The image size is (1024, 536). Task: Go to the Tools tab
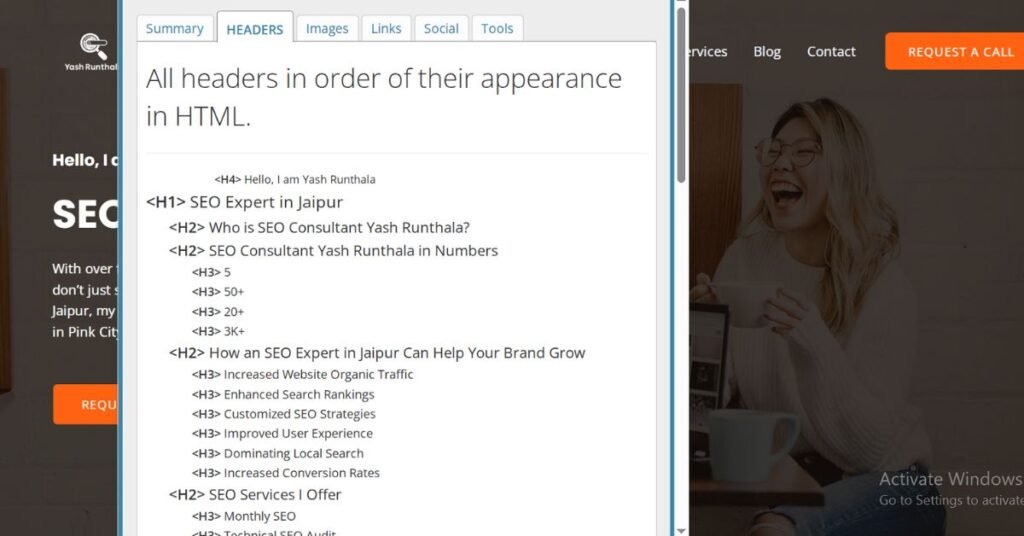pos(497,29)
